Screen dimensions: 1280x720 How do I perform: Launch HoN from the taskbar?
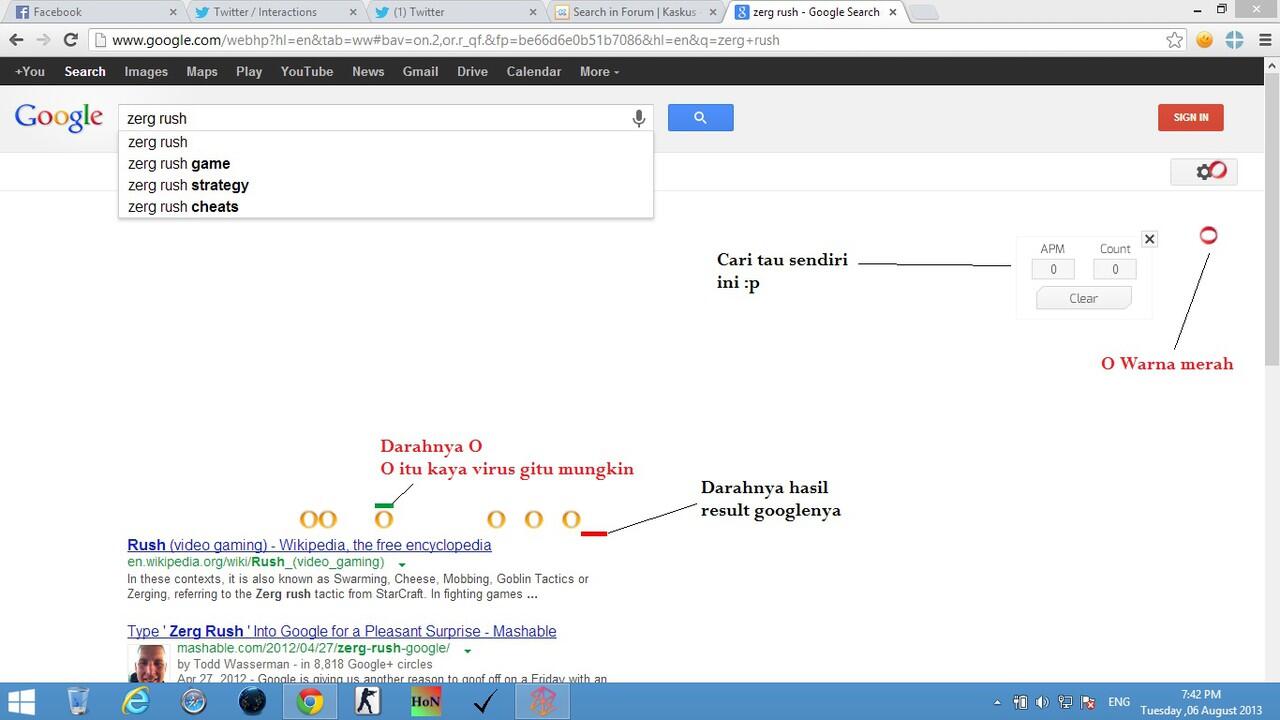426,701
